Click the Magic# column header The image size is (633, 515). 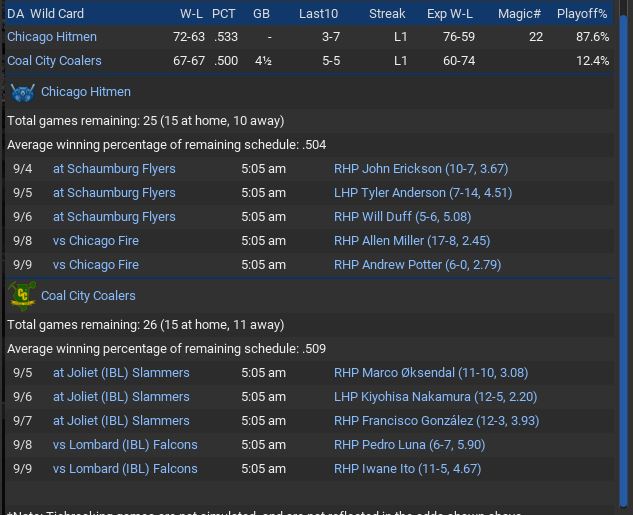point(520,14)
